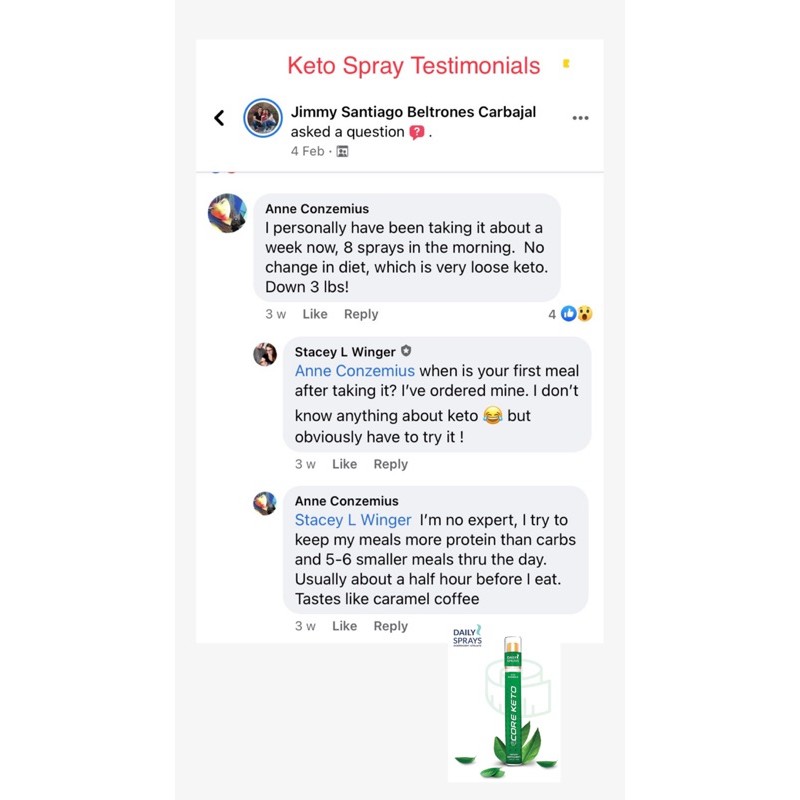This screenshot has width=800, height=800.
Task: View the thumbs-up reaction icon
Action: [x=568, y=314]
